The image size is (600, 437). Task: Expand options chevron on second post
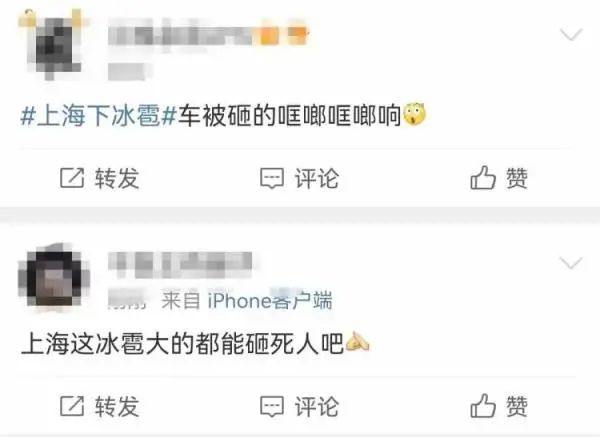571,263
